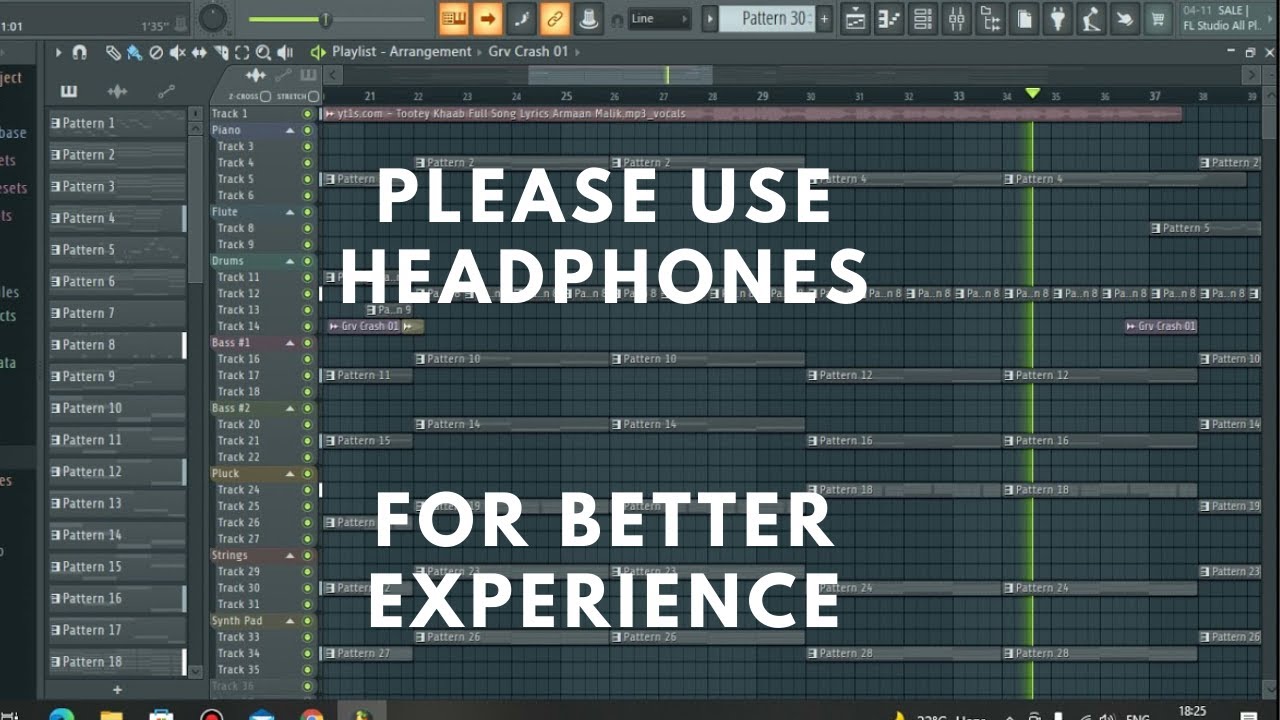Click the plus button beside Pattern 30
Viewport: 1280px width, 720px height.
824,18
